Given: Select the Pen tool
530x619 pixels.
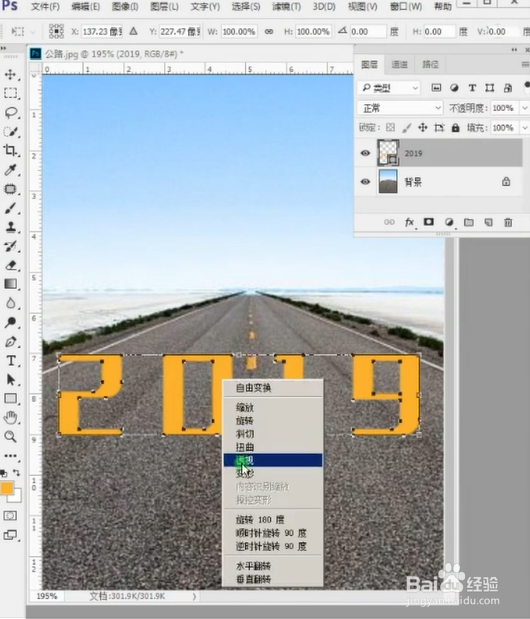Looking at the screenshot, I should [x=11, y=341].
